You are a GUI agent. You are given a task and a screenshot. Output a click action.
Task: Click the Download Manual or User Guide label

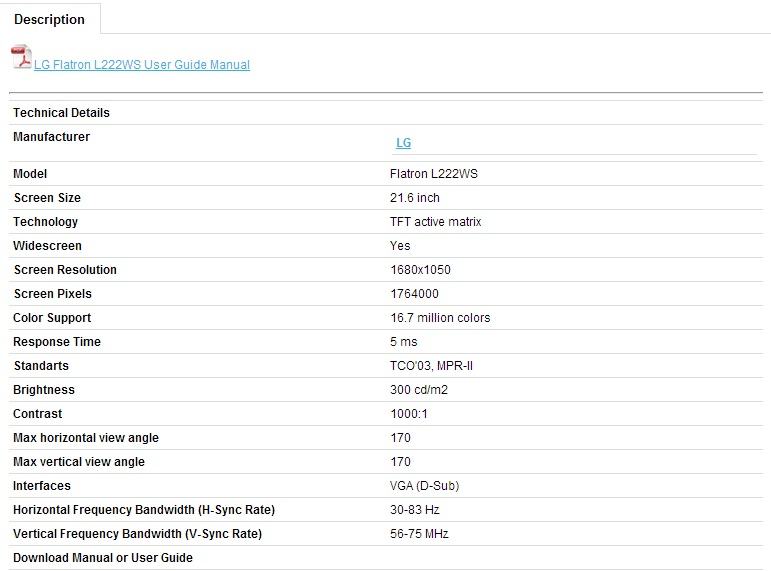(x=102, y=558)
